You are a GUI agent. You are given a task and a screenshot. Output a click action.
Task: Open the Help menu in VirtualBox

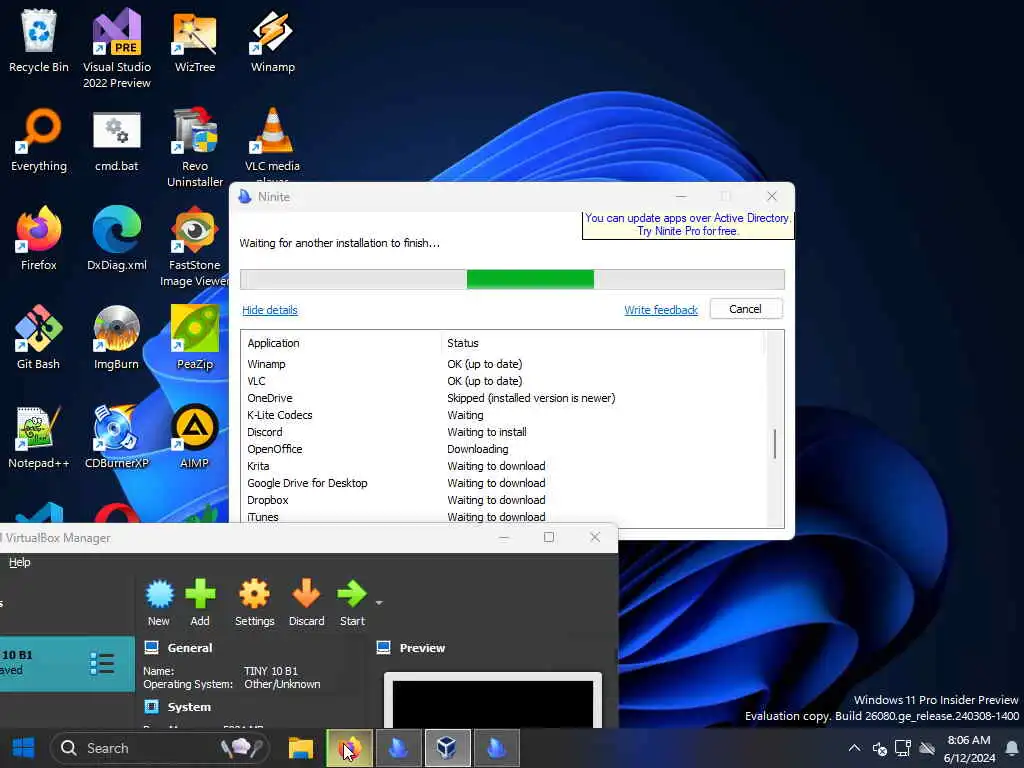[20, 562]
